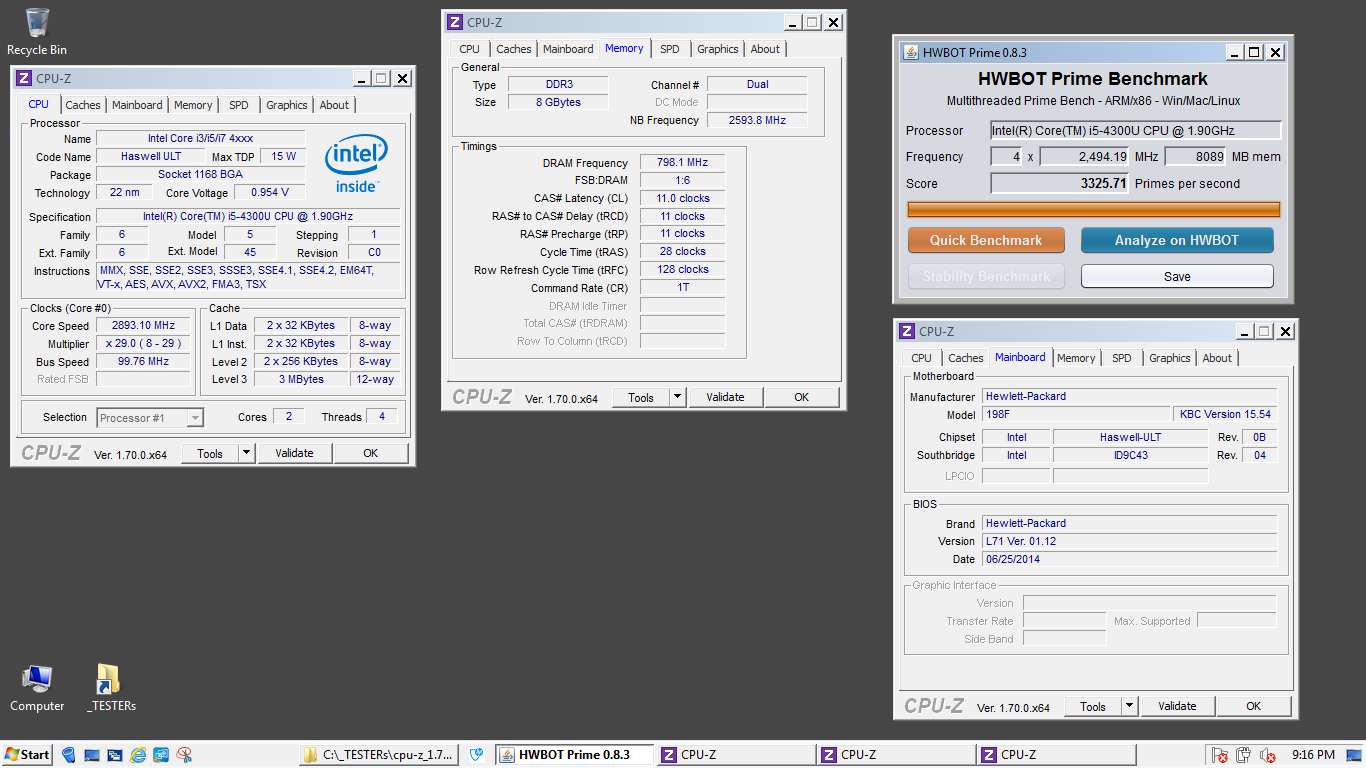Click the Frequency field showing 2,494.19
Screen dimensions: 1366x768
[x=1085, y=156]
